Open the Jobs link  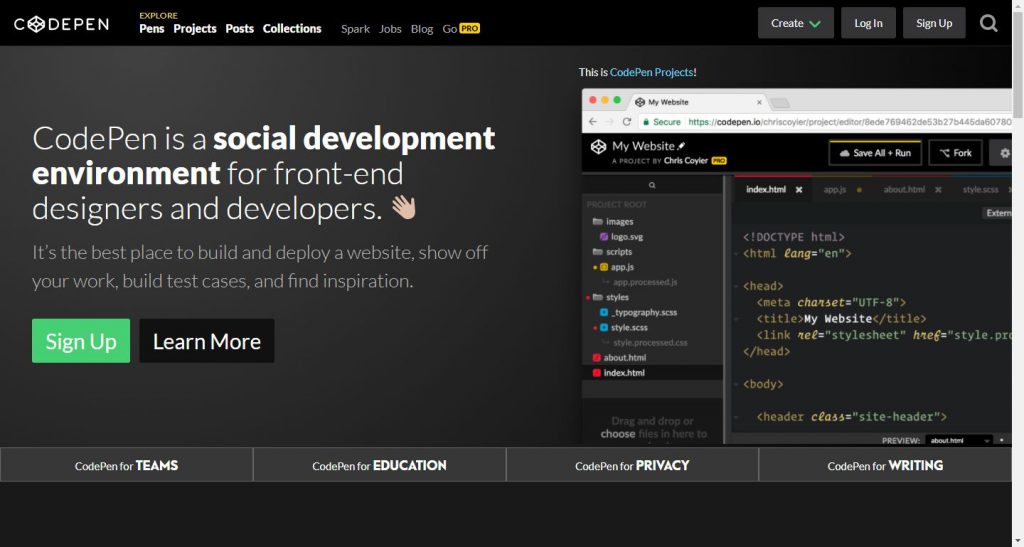(x=390, y=29)
